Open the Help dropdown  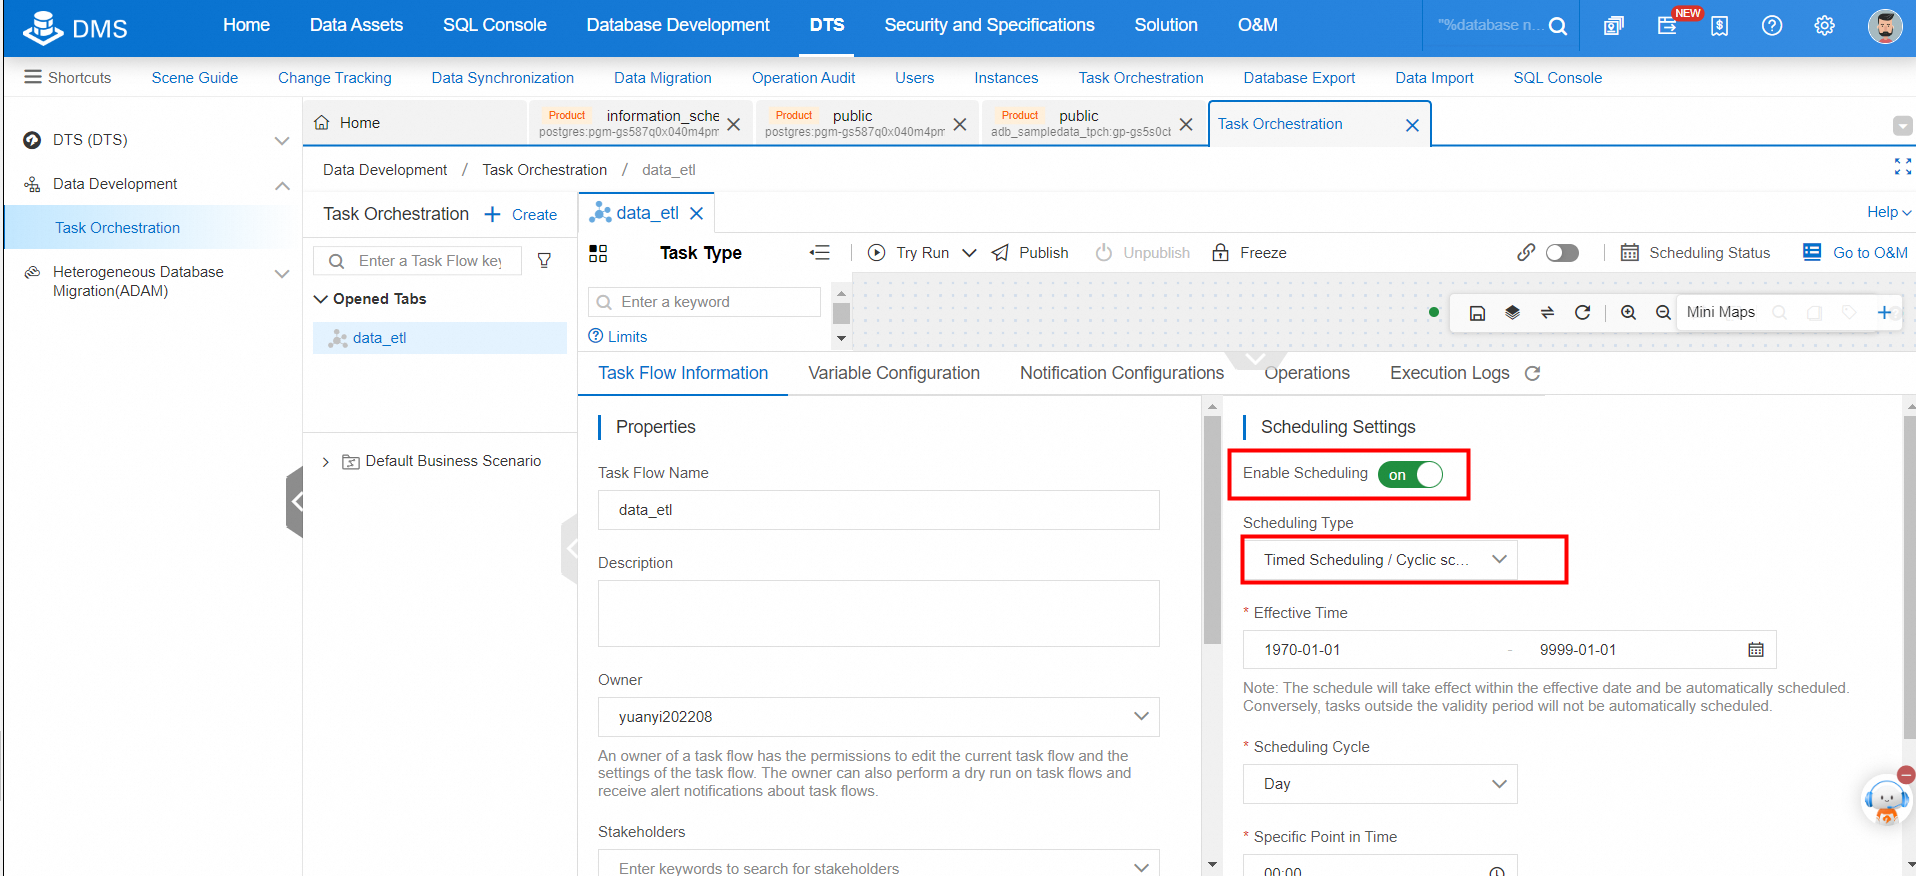[x=1889, y=212]
